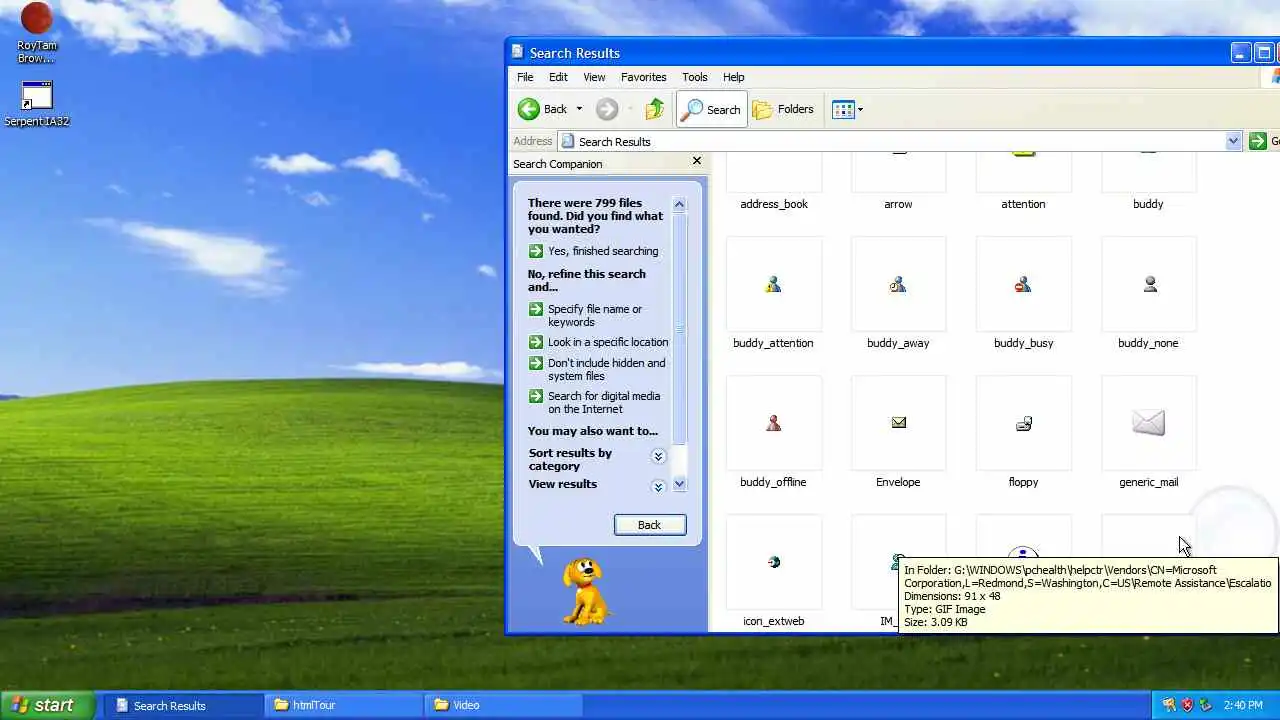
Task: Close the Search Companion pane
Action: pos(697,161)
